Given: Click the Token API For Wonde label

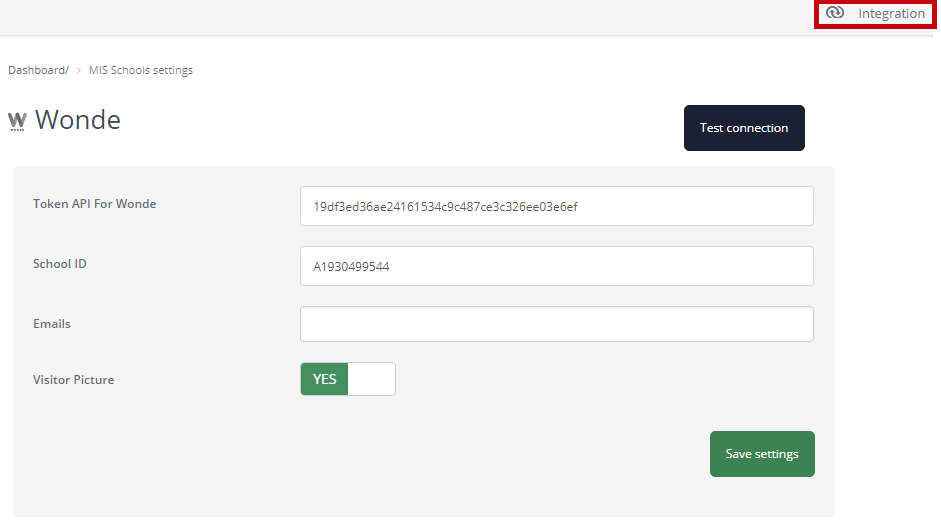Looking at the screenshot, I should [94, 203].
